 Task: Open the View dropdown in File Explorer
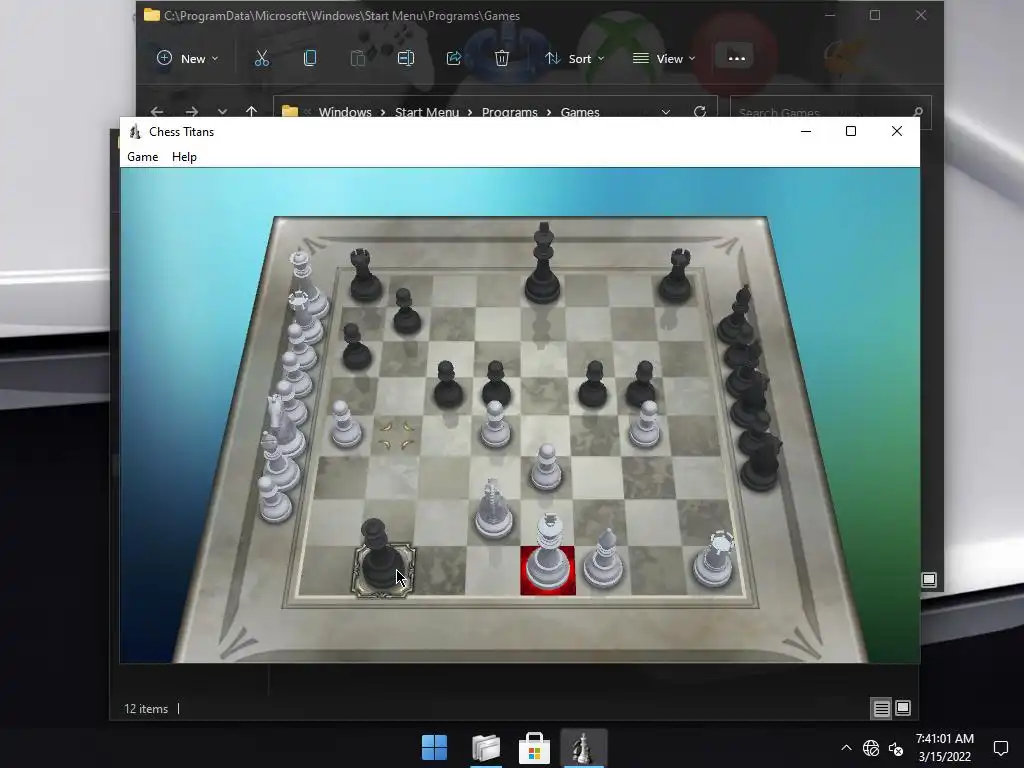[664, 59]
